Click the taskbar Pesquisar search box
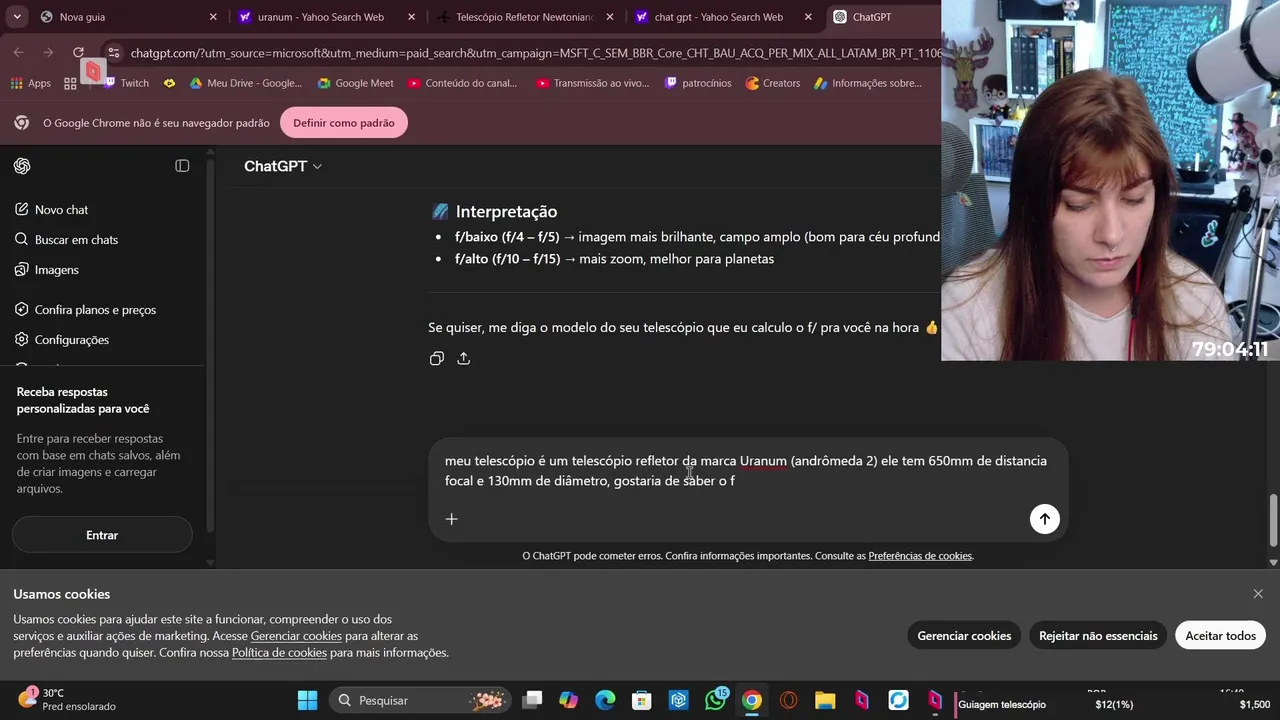1280x720 pixels. (x=420, y=701)
